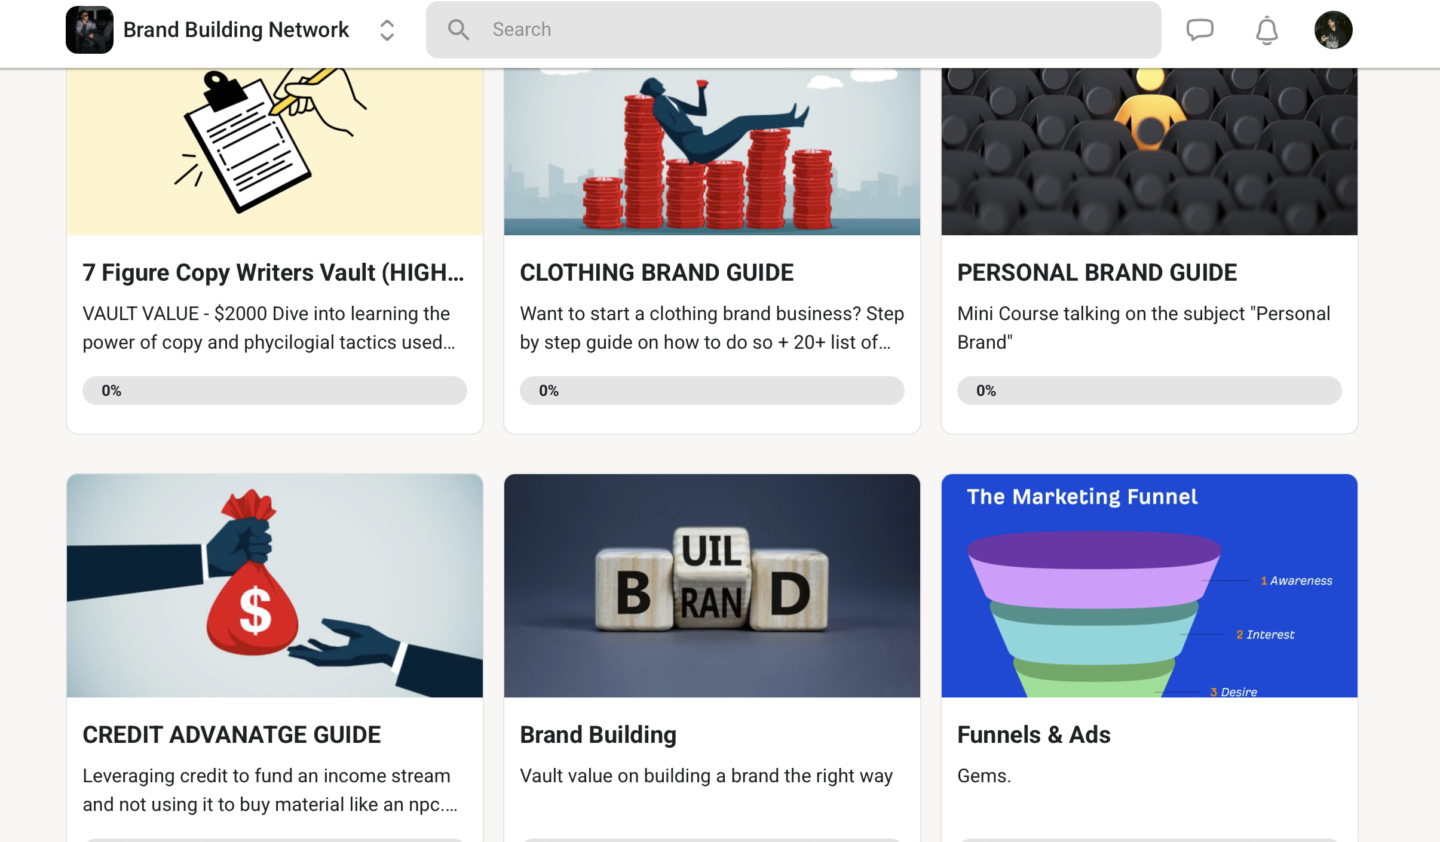Open the 7 Figure Copy Writers Vault course
Viewport: 1440px width, 842px height.
click(x=273, y=273)
